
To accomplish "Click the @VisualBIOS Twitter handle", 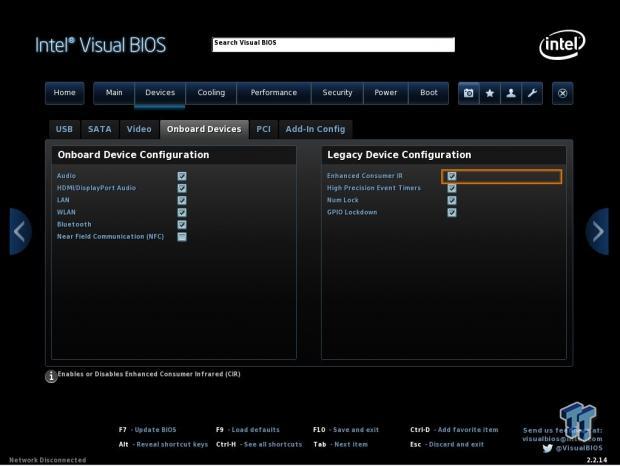I will [579, 448].
